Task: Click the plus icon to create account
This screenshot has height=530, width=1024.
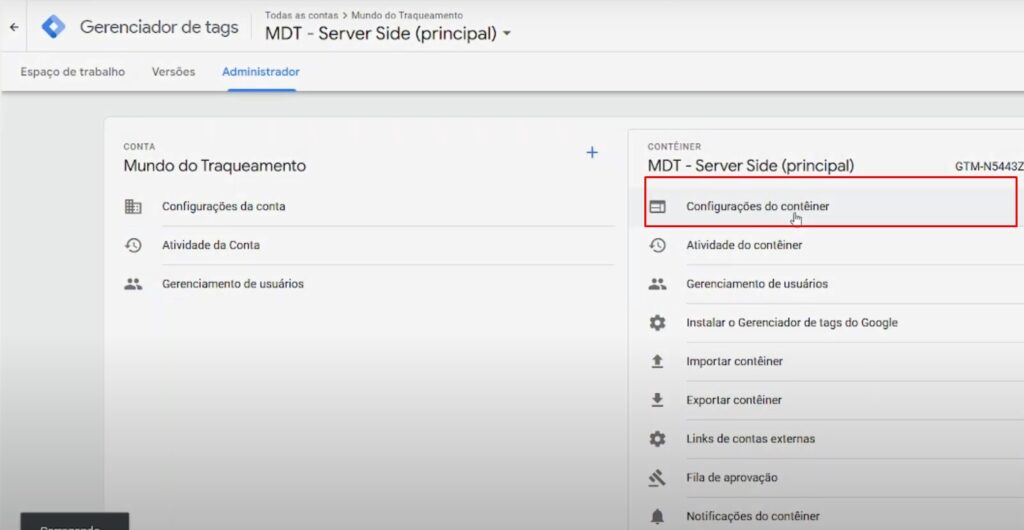Action: [x=591, y=153]
